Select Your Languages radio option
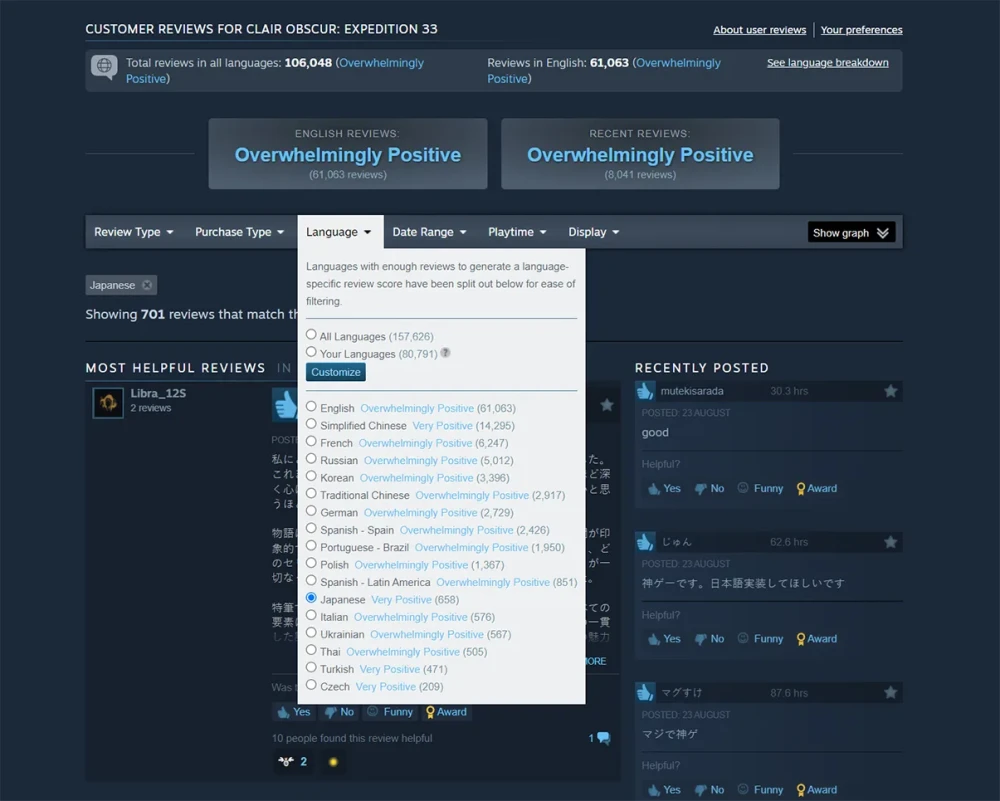 tap(311, 351)
